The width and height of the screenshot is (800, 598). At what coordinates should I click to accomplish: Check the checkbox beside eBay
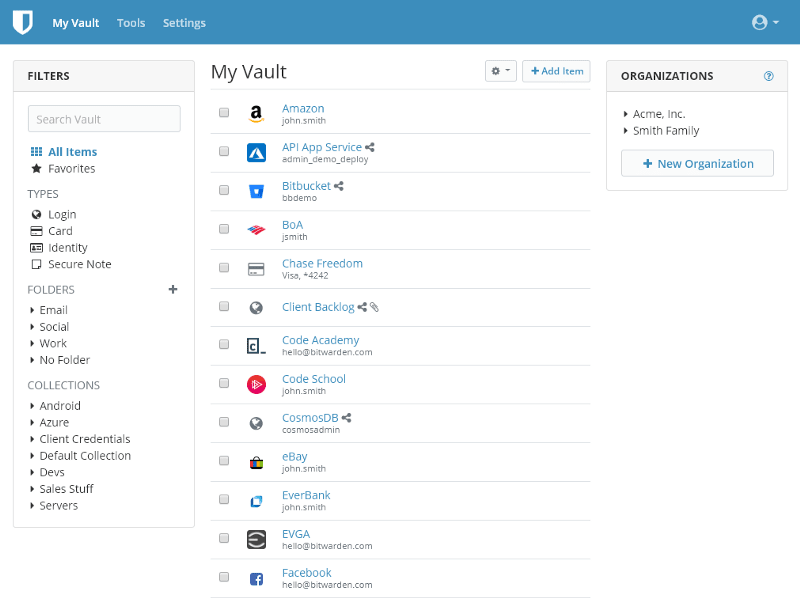coord(224,460)
